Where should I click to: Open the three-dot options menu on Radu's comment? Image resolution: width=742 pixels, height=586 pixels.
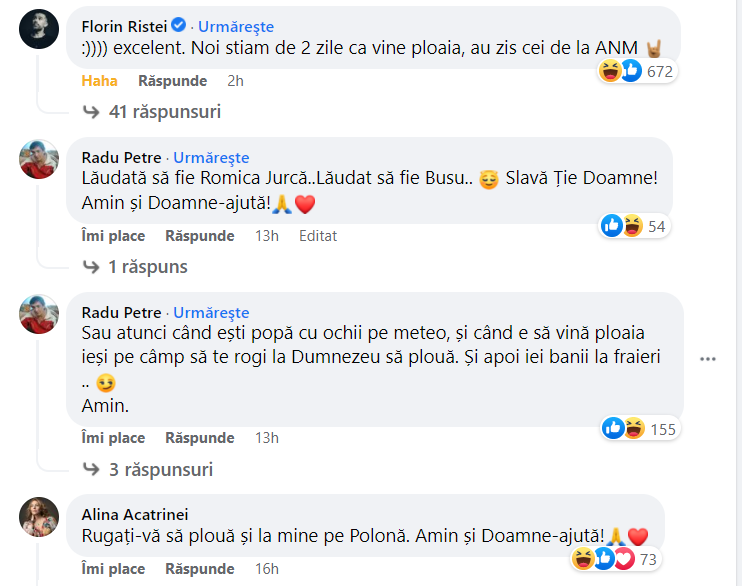tap(708, 359)
